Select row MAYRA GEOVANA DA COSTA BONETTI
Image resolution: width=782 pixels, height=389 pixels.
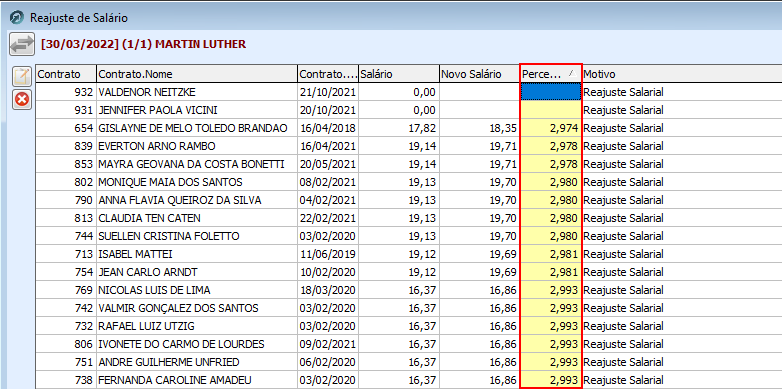(x=409, y=164)
